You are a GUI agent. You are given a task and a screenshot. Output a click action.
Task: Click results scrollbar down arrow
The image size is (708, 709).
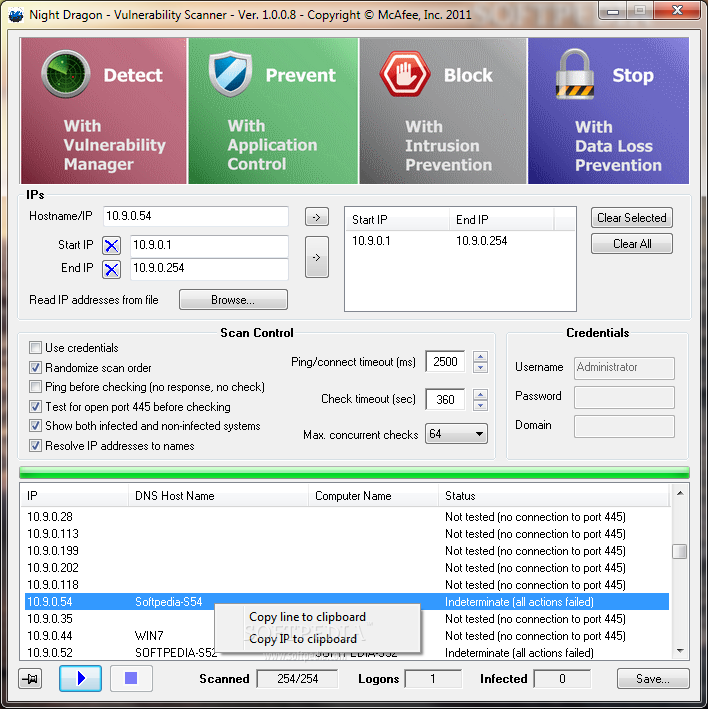tap(680, 651)
